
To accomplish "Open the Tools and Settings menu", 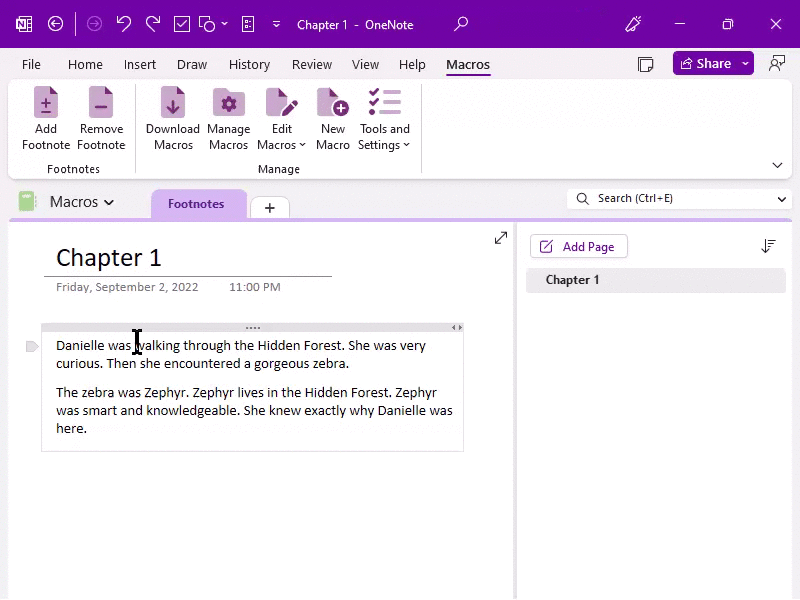I will pos(384,118).
